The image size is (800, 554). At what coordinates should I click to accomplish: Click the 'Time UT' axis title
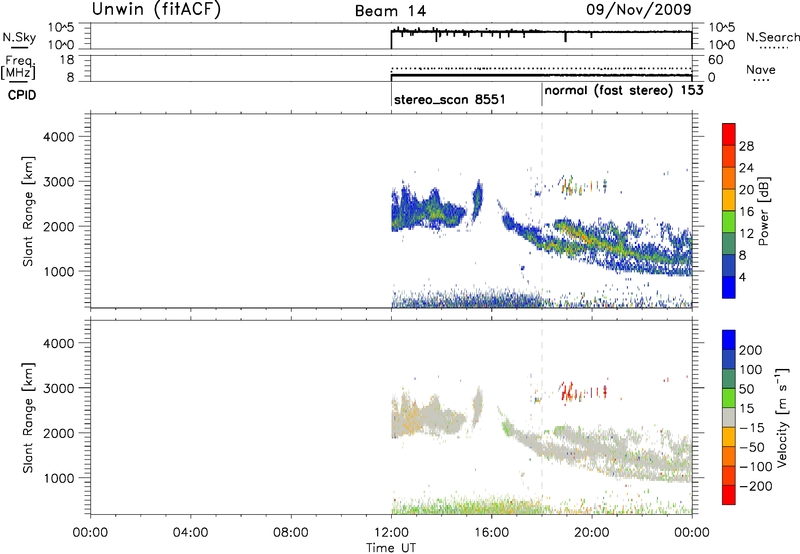pos(391,548)
